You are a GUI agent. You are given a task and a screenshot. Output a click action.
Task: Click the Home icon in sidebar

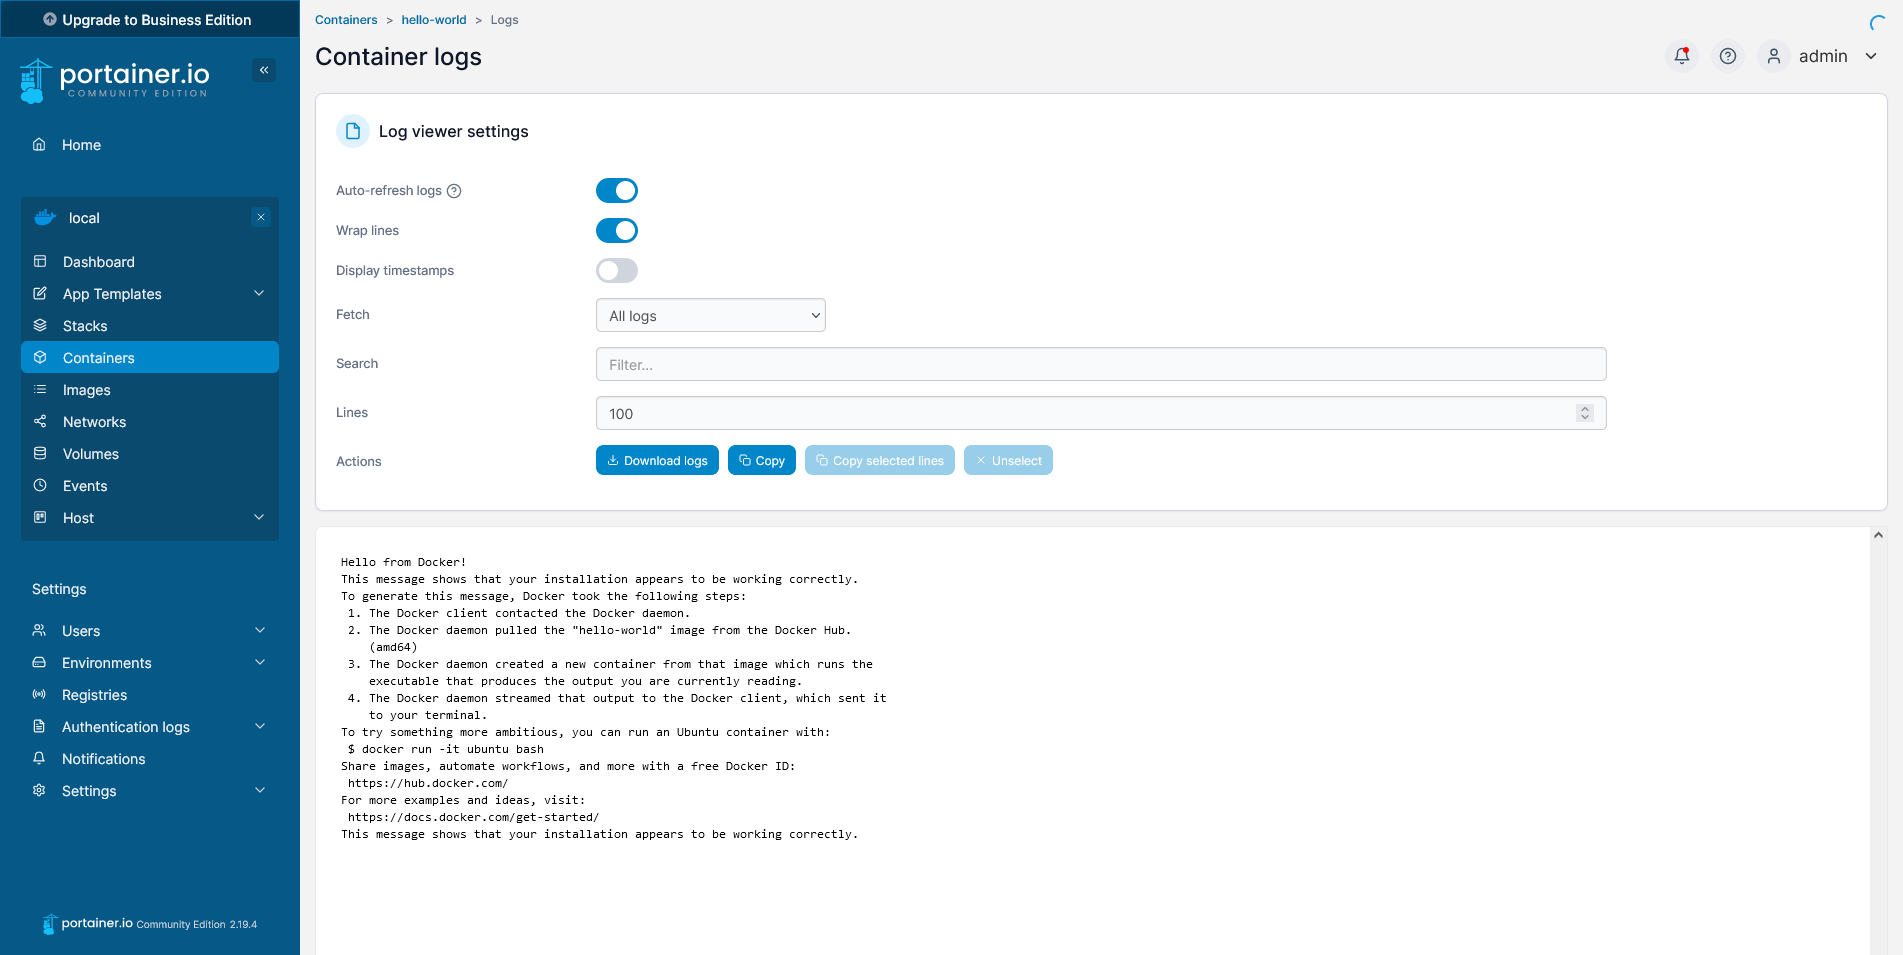pos(39,144)
